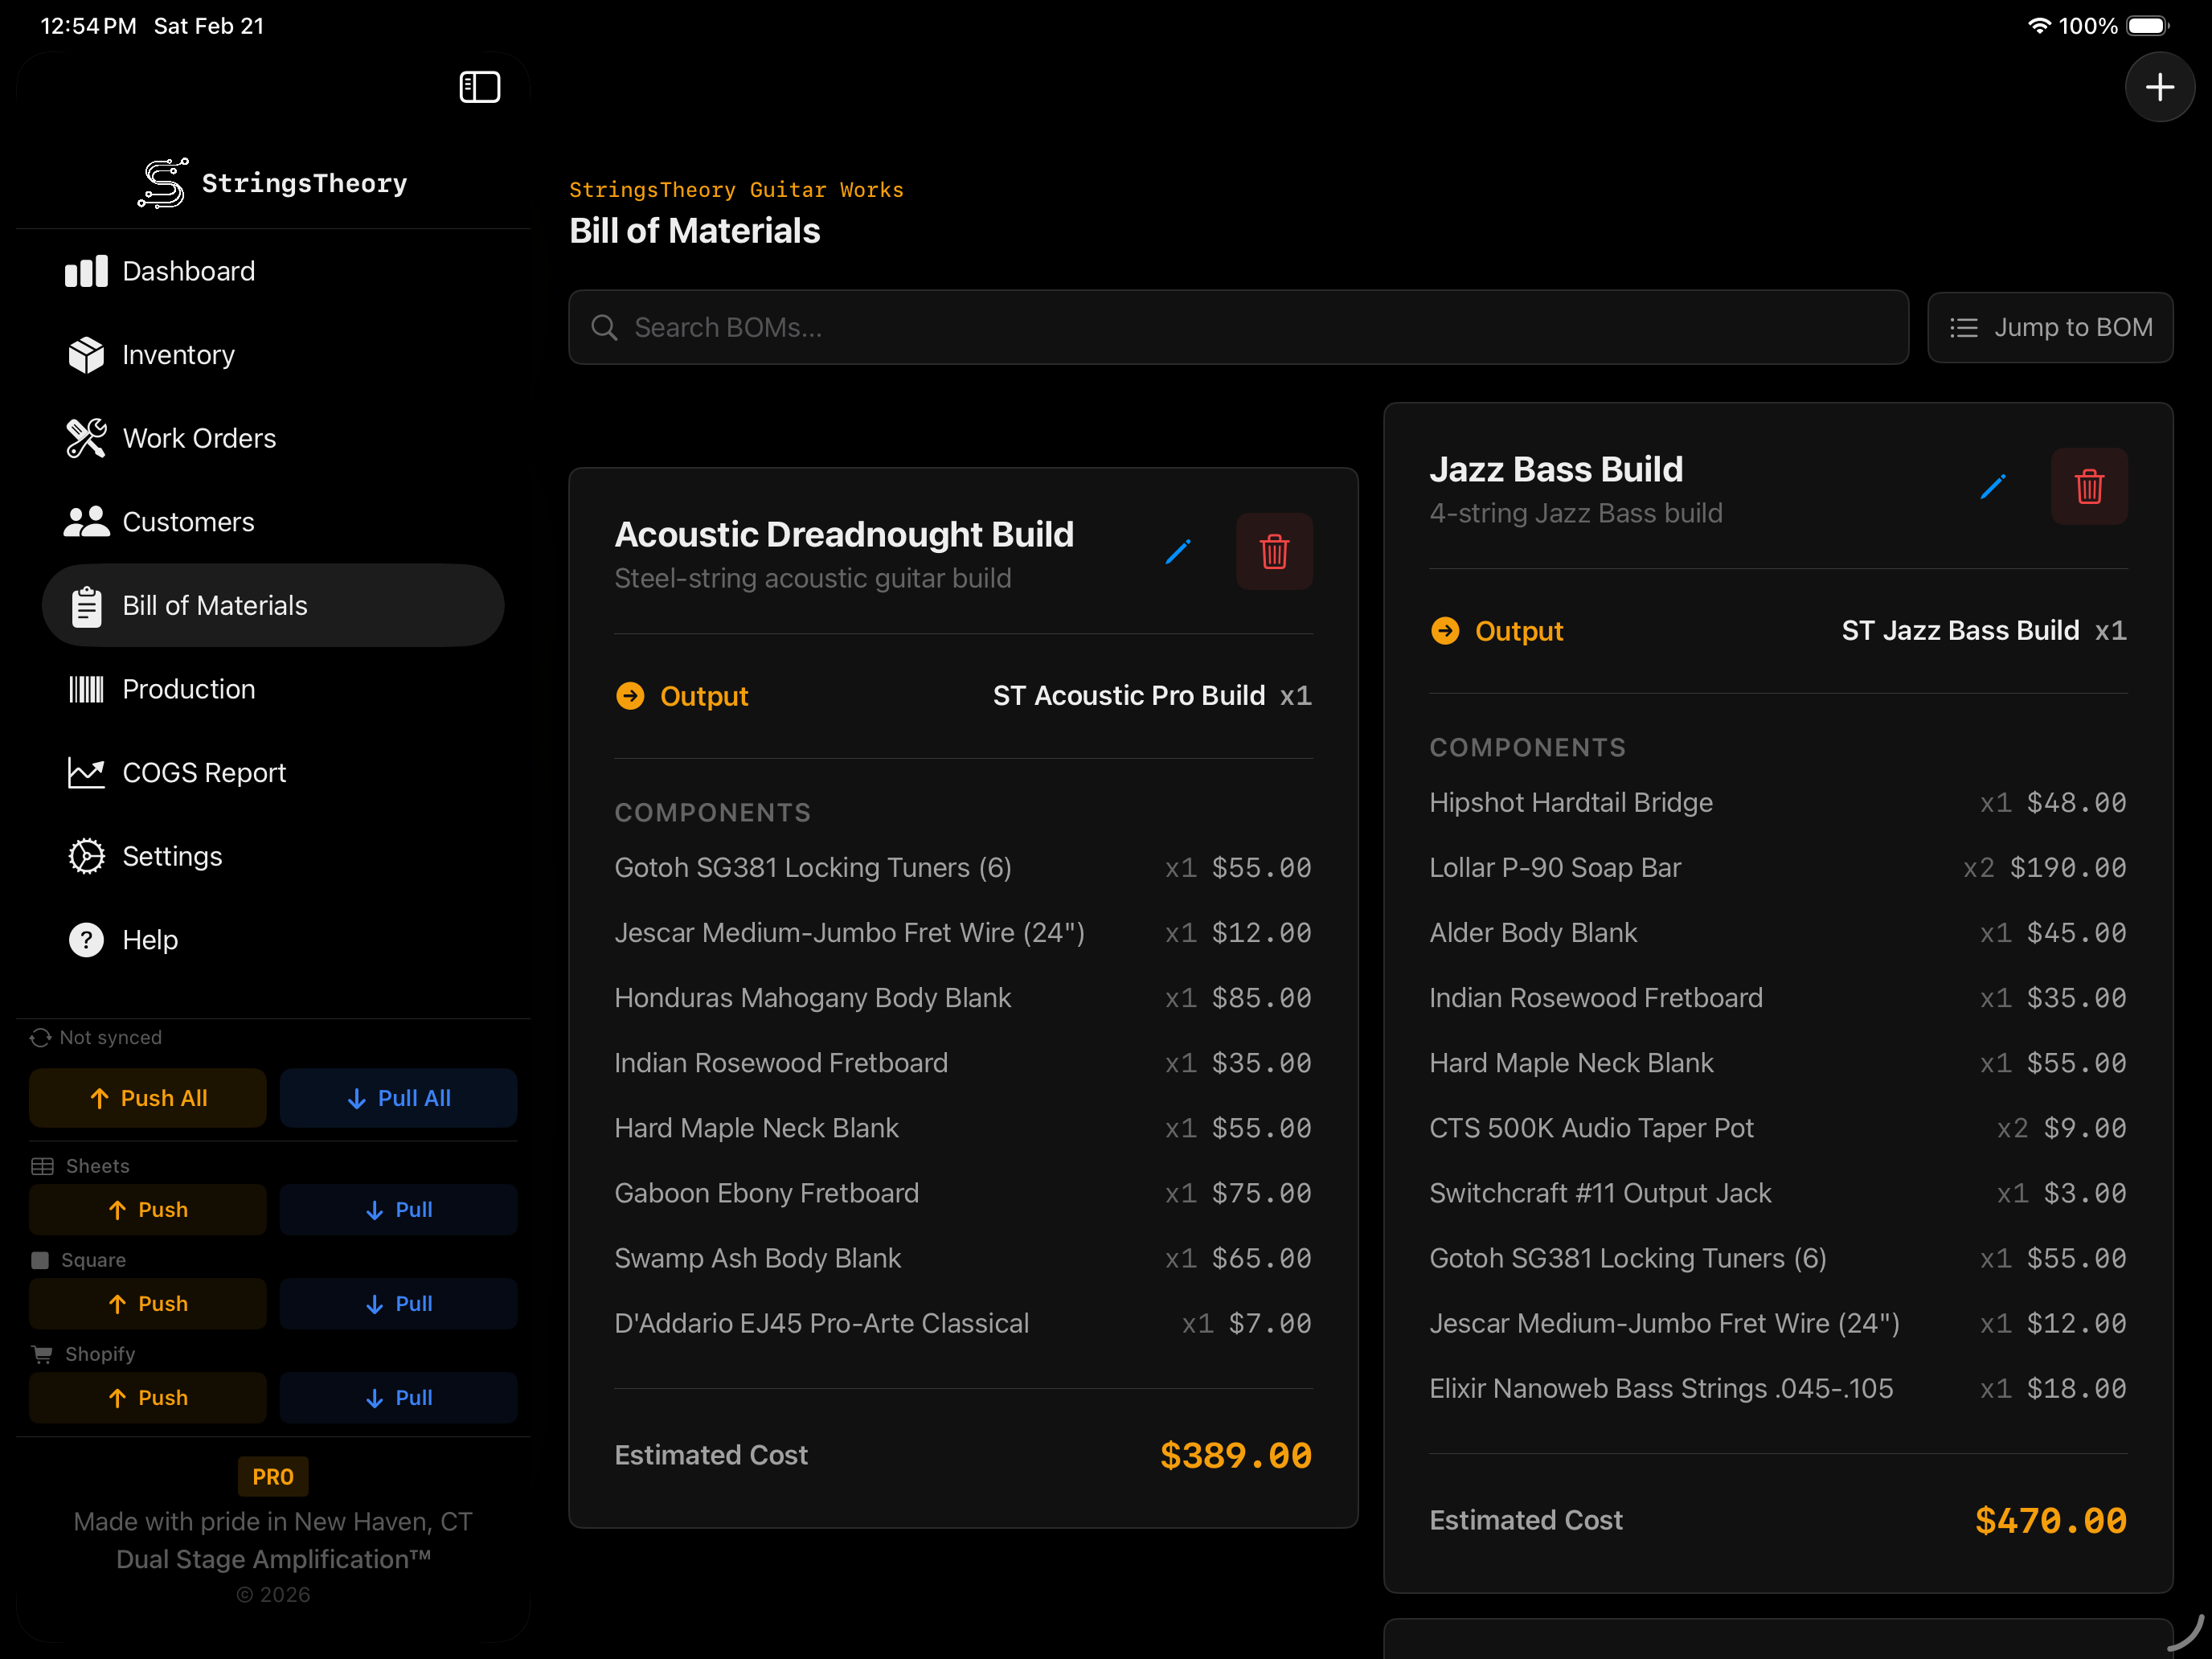Open the Production page
The width and height of the screenshot is (2212, 1659).
188,689
